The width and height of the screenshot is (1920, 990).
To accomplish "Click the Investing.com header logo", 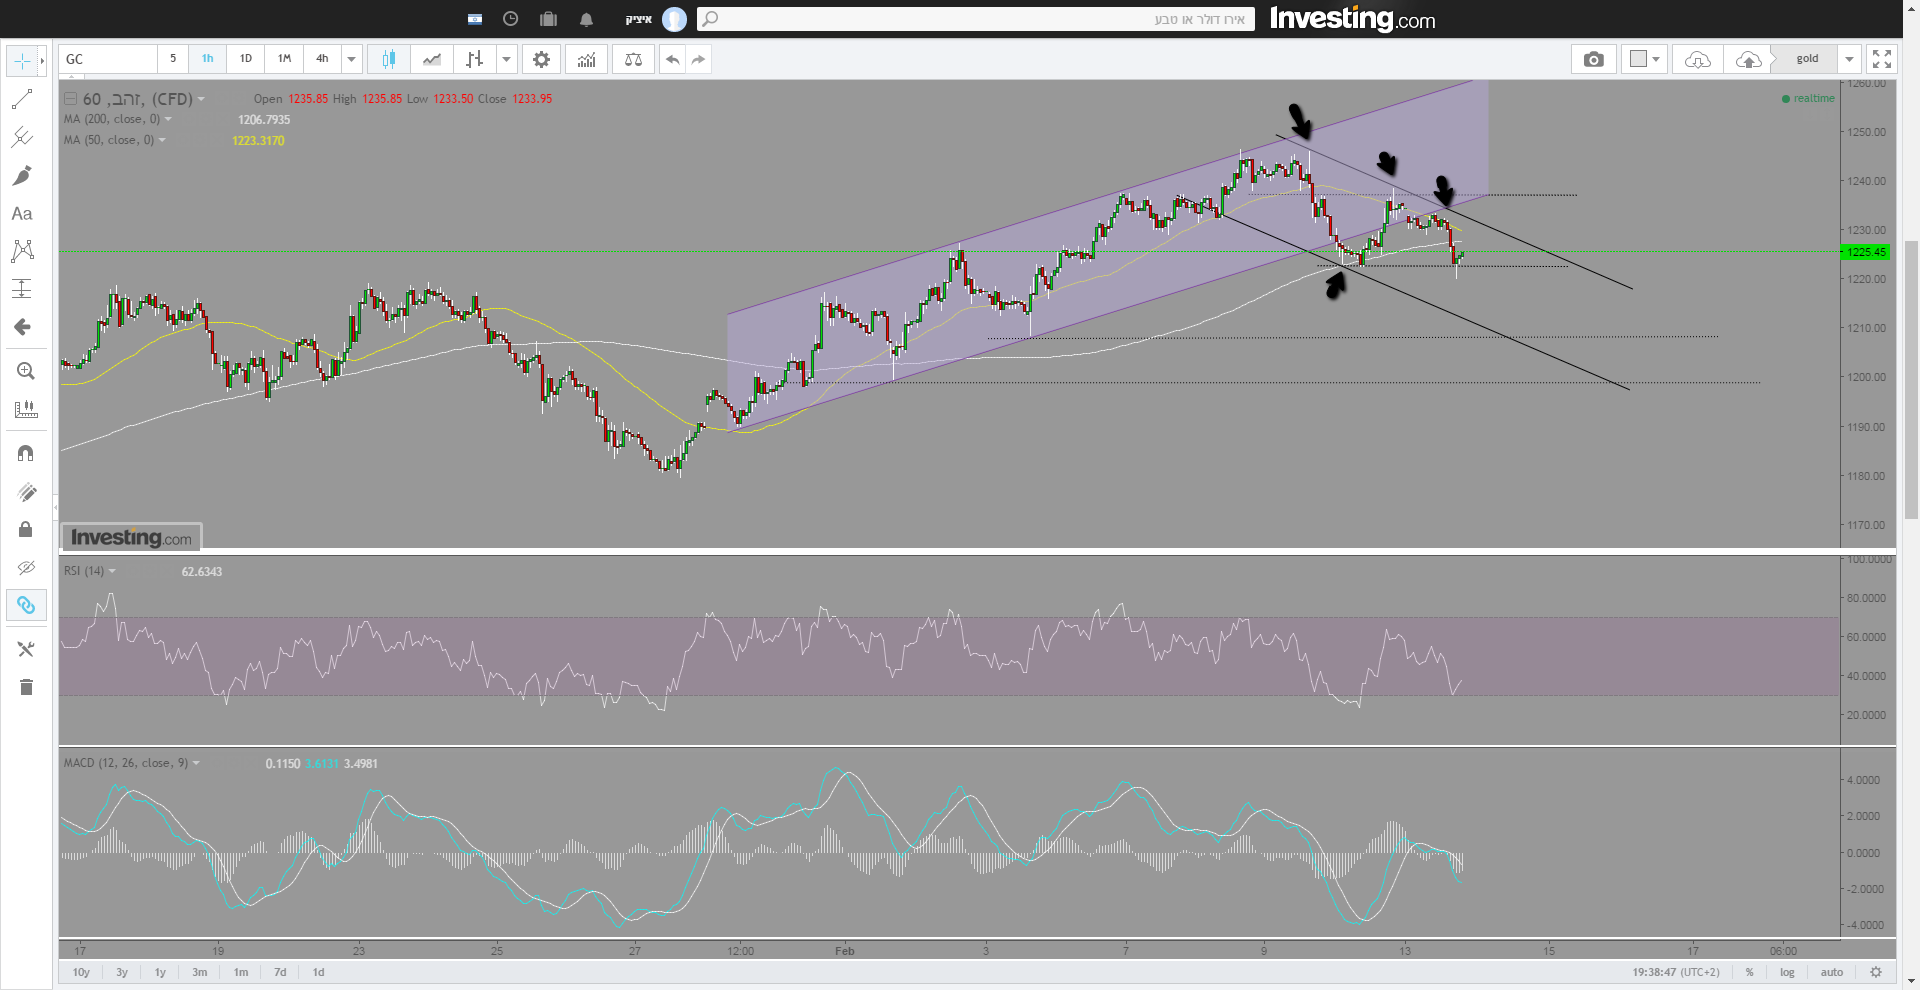I will point(1352,19).
